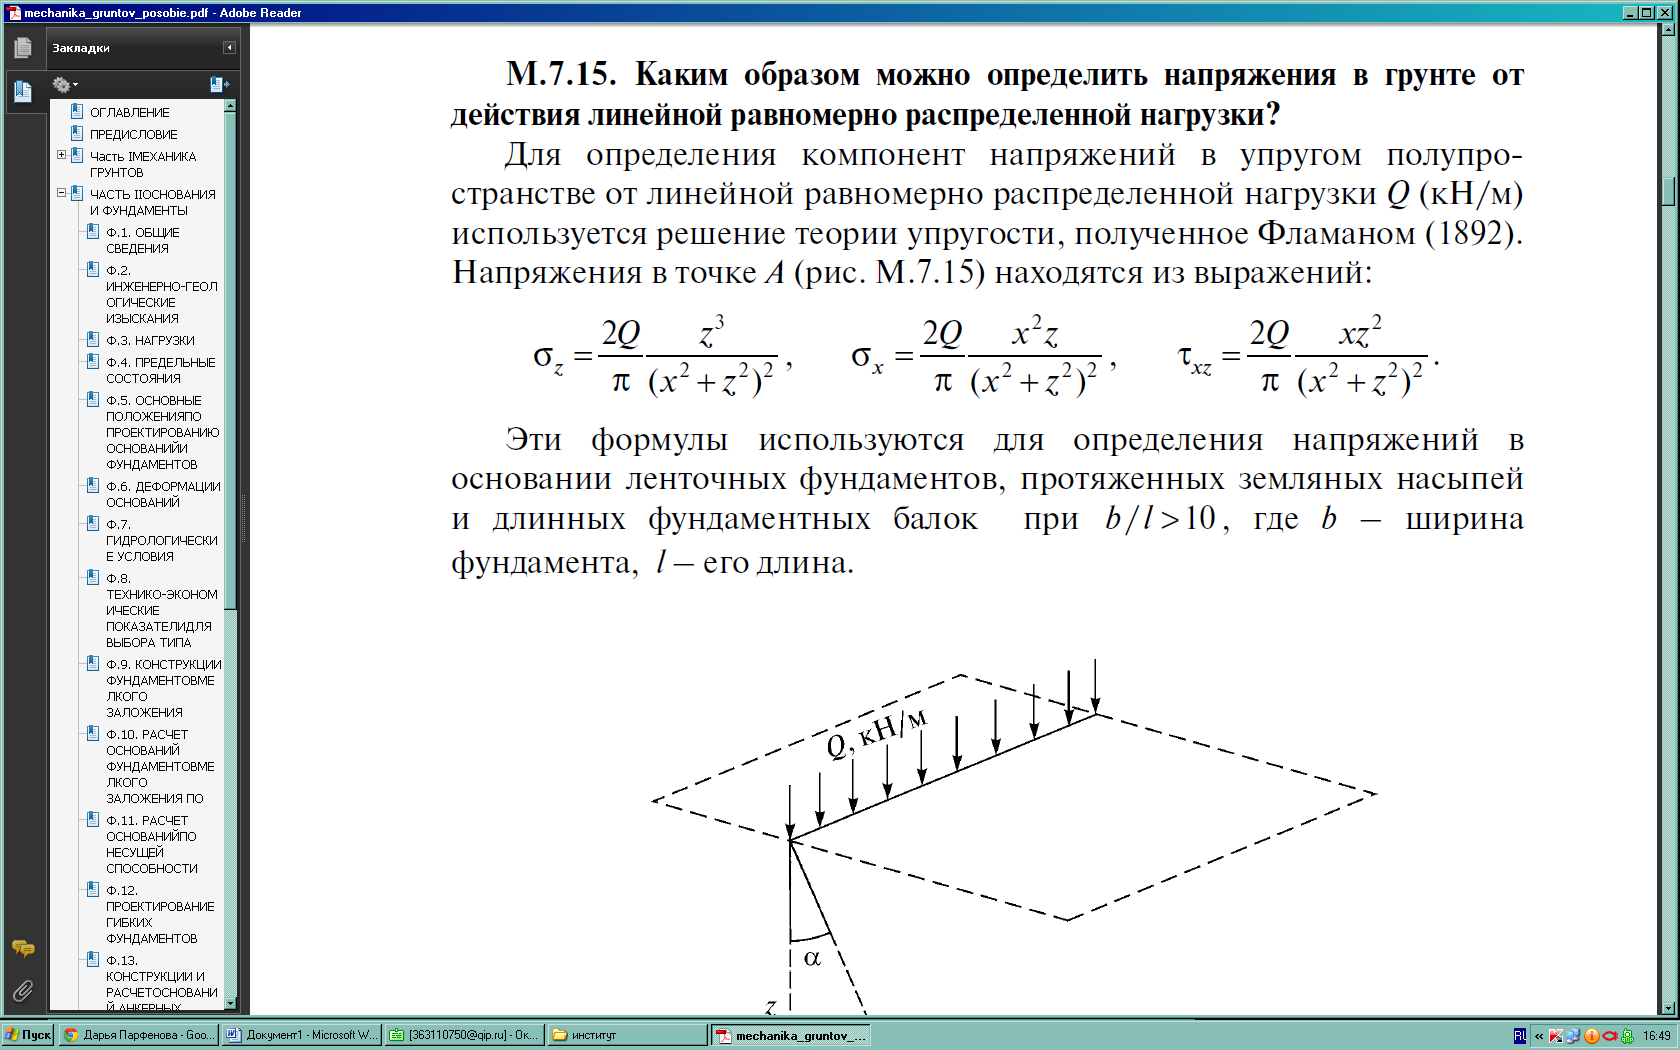This screenshot has width=1680, height=1050.
Task: Collapse the Закладки panel with arrow button
Action: point(229,47)
